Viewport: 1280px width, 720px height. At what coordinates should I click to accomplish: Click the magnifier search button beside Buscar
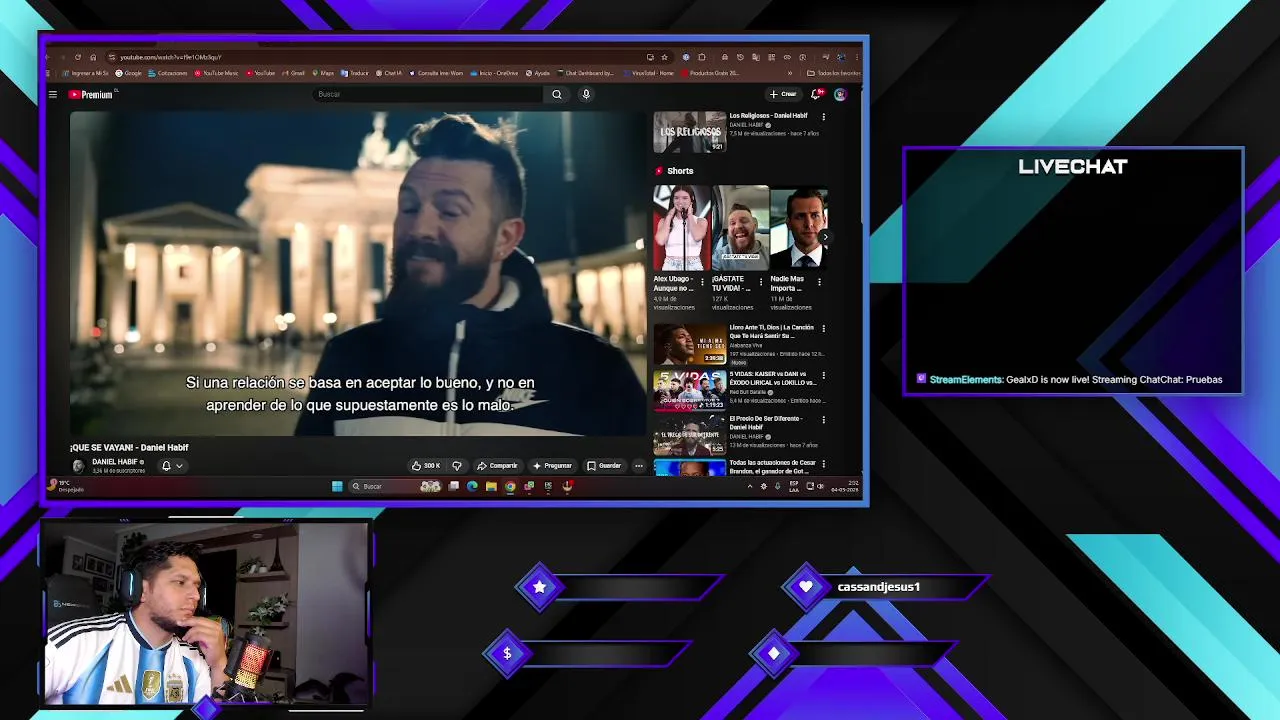click(557, 94)
